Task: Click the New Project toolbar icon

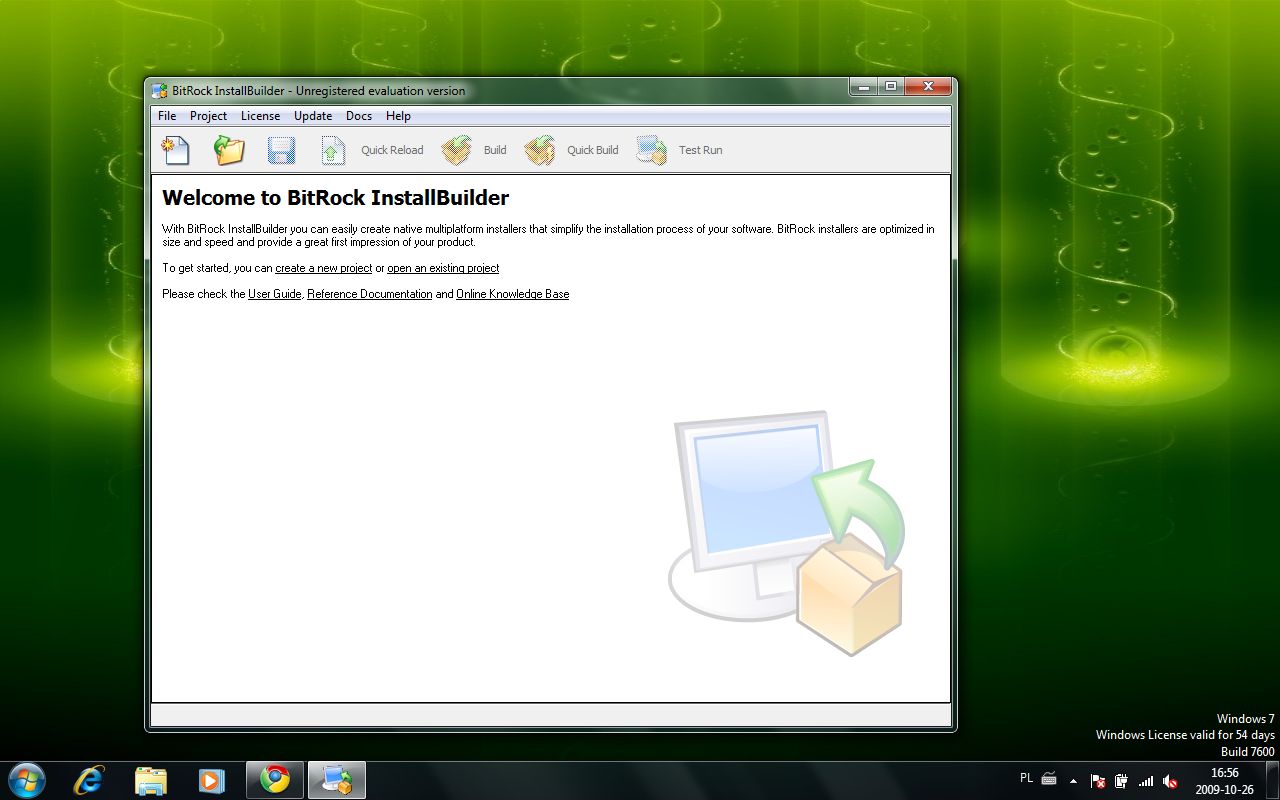Action: [x=176, y=150]
